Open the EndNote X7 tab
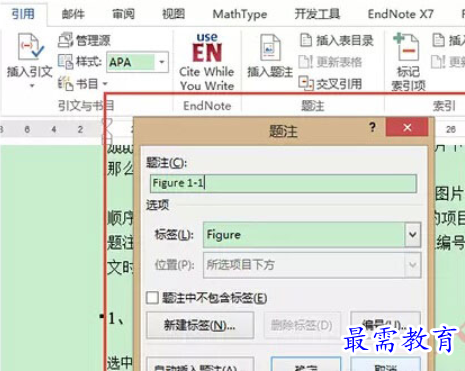This screenshot has height=371, width=465. click(400, 14)
